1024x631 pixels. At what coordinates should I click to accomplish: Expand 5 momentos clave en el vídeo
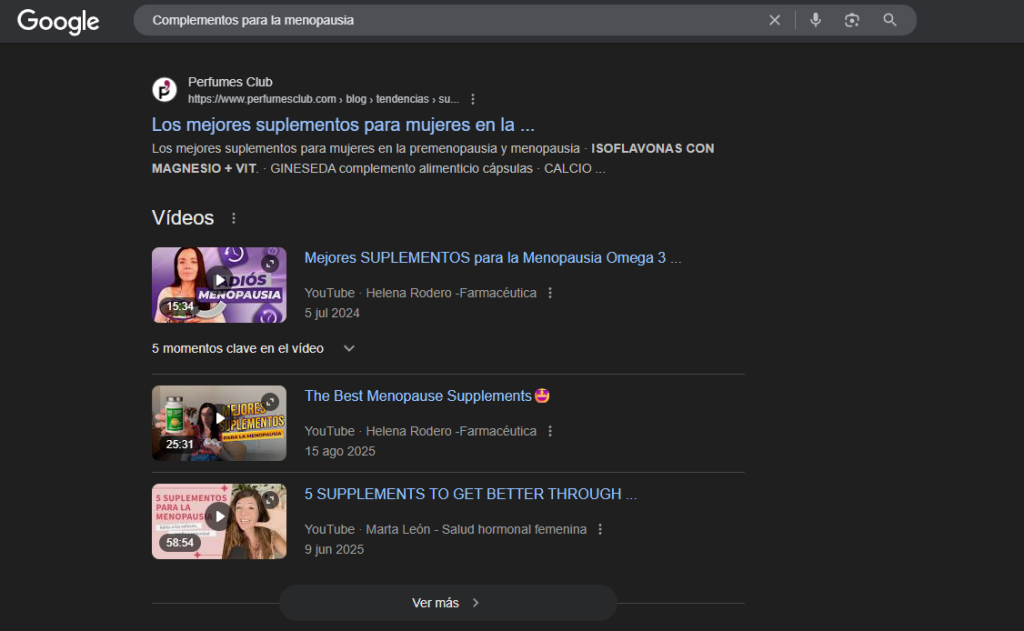(349, 348)
